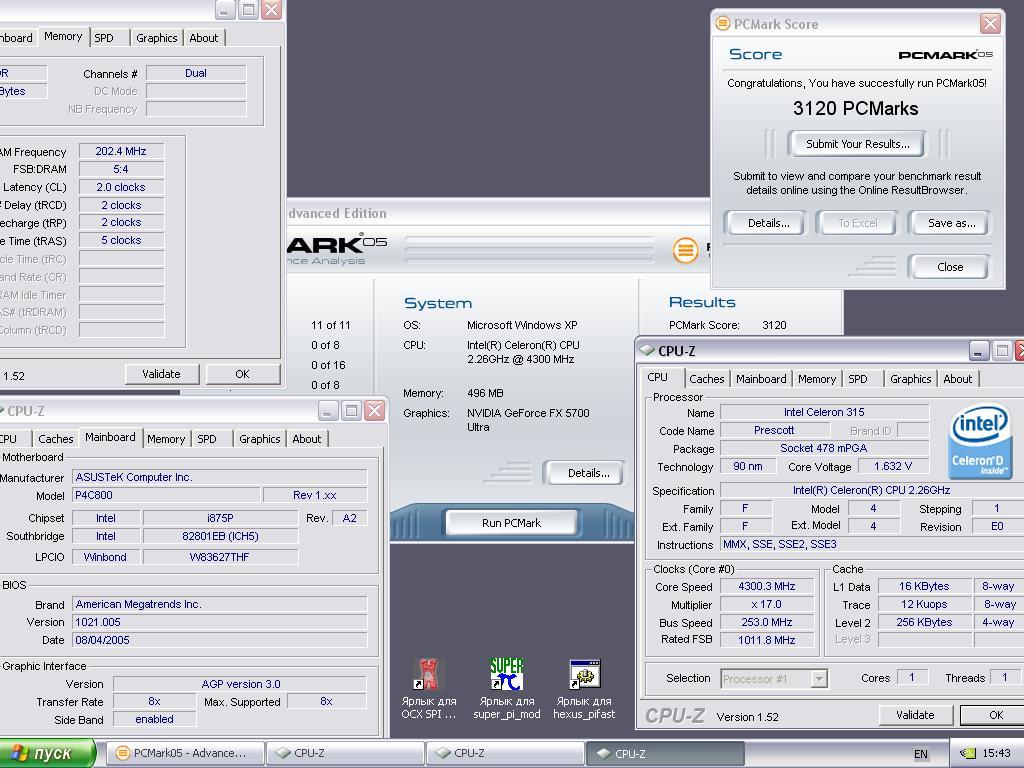Click the Rated FSB value 1011.8 MHz
This screenshot has height=768, width=1024.
[767, 640]
